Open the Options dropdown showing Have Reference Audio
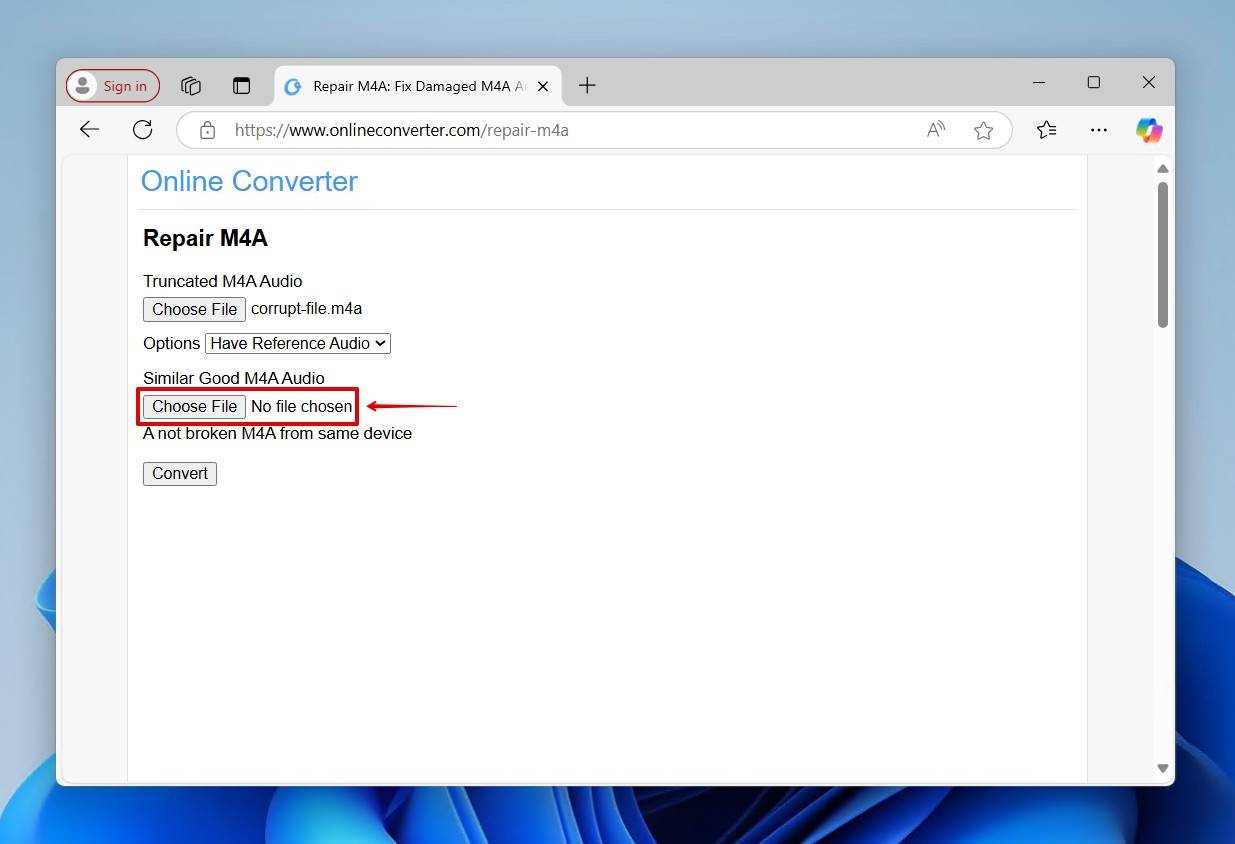Viewport: 1235px width, 844px height. pos(297,343)
